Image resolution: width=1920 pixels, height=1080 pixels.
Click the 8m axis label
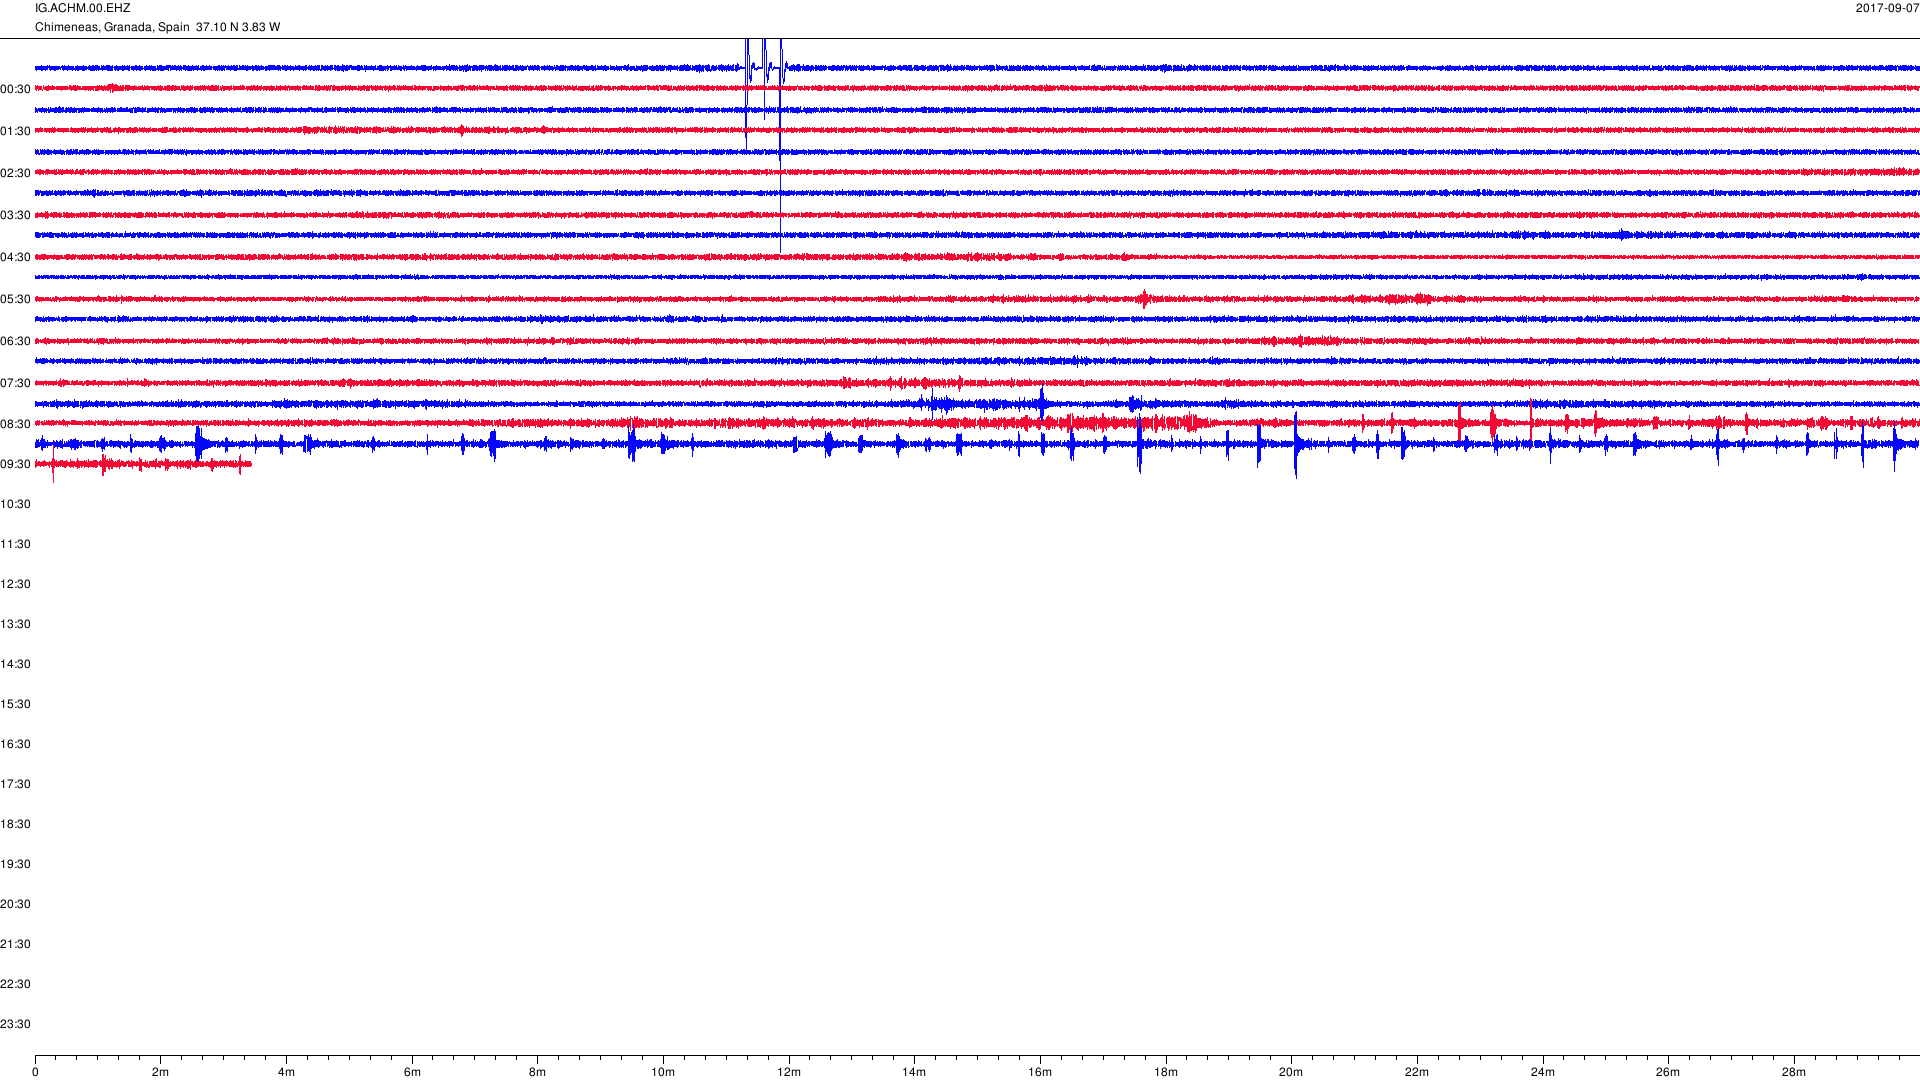click(537, 1072)
